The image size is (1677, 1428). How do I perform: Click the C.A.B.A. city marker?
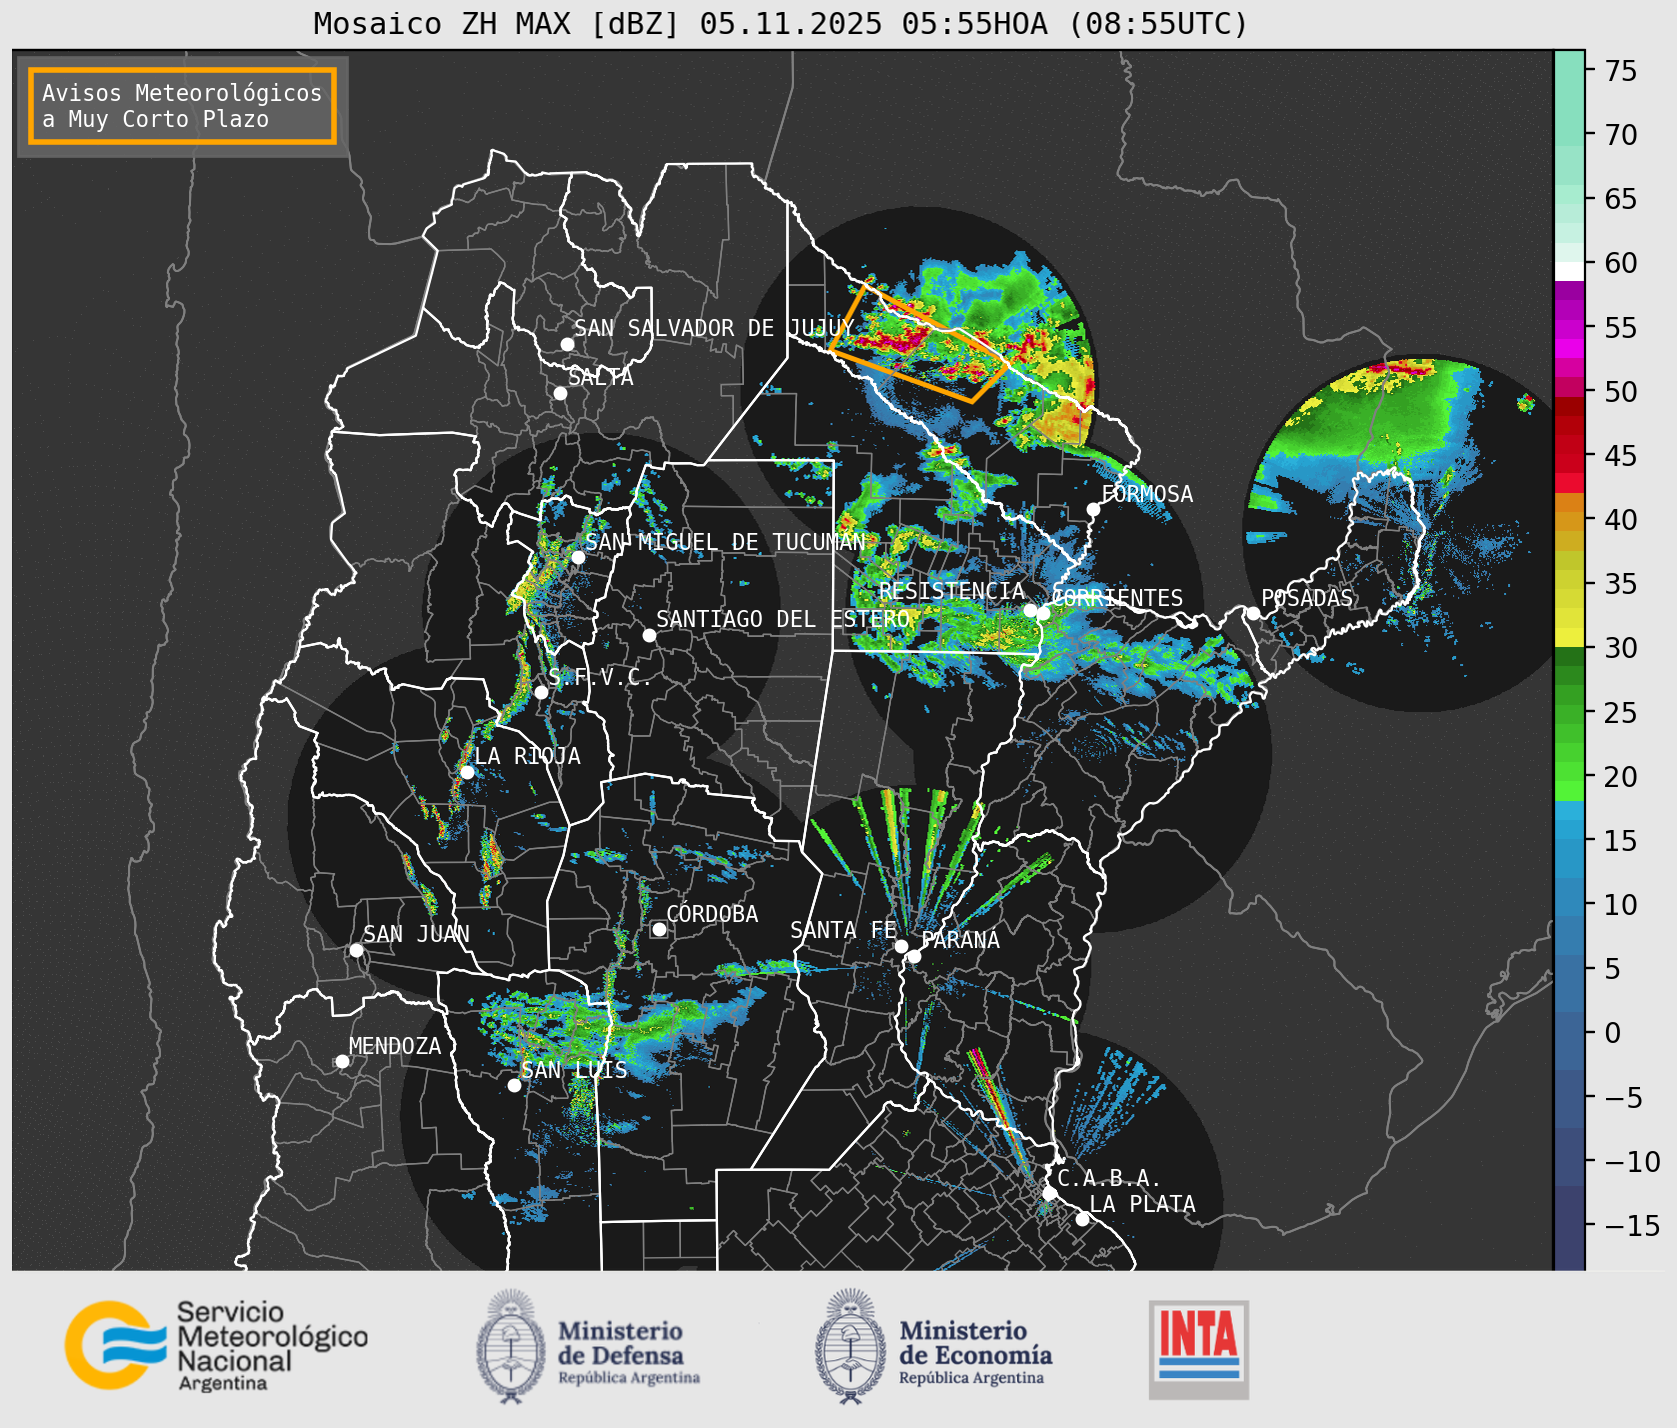coord(1049,1193)
